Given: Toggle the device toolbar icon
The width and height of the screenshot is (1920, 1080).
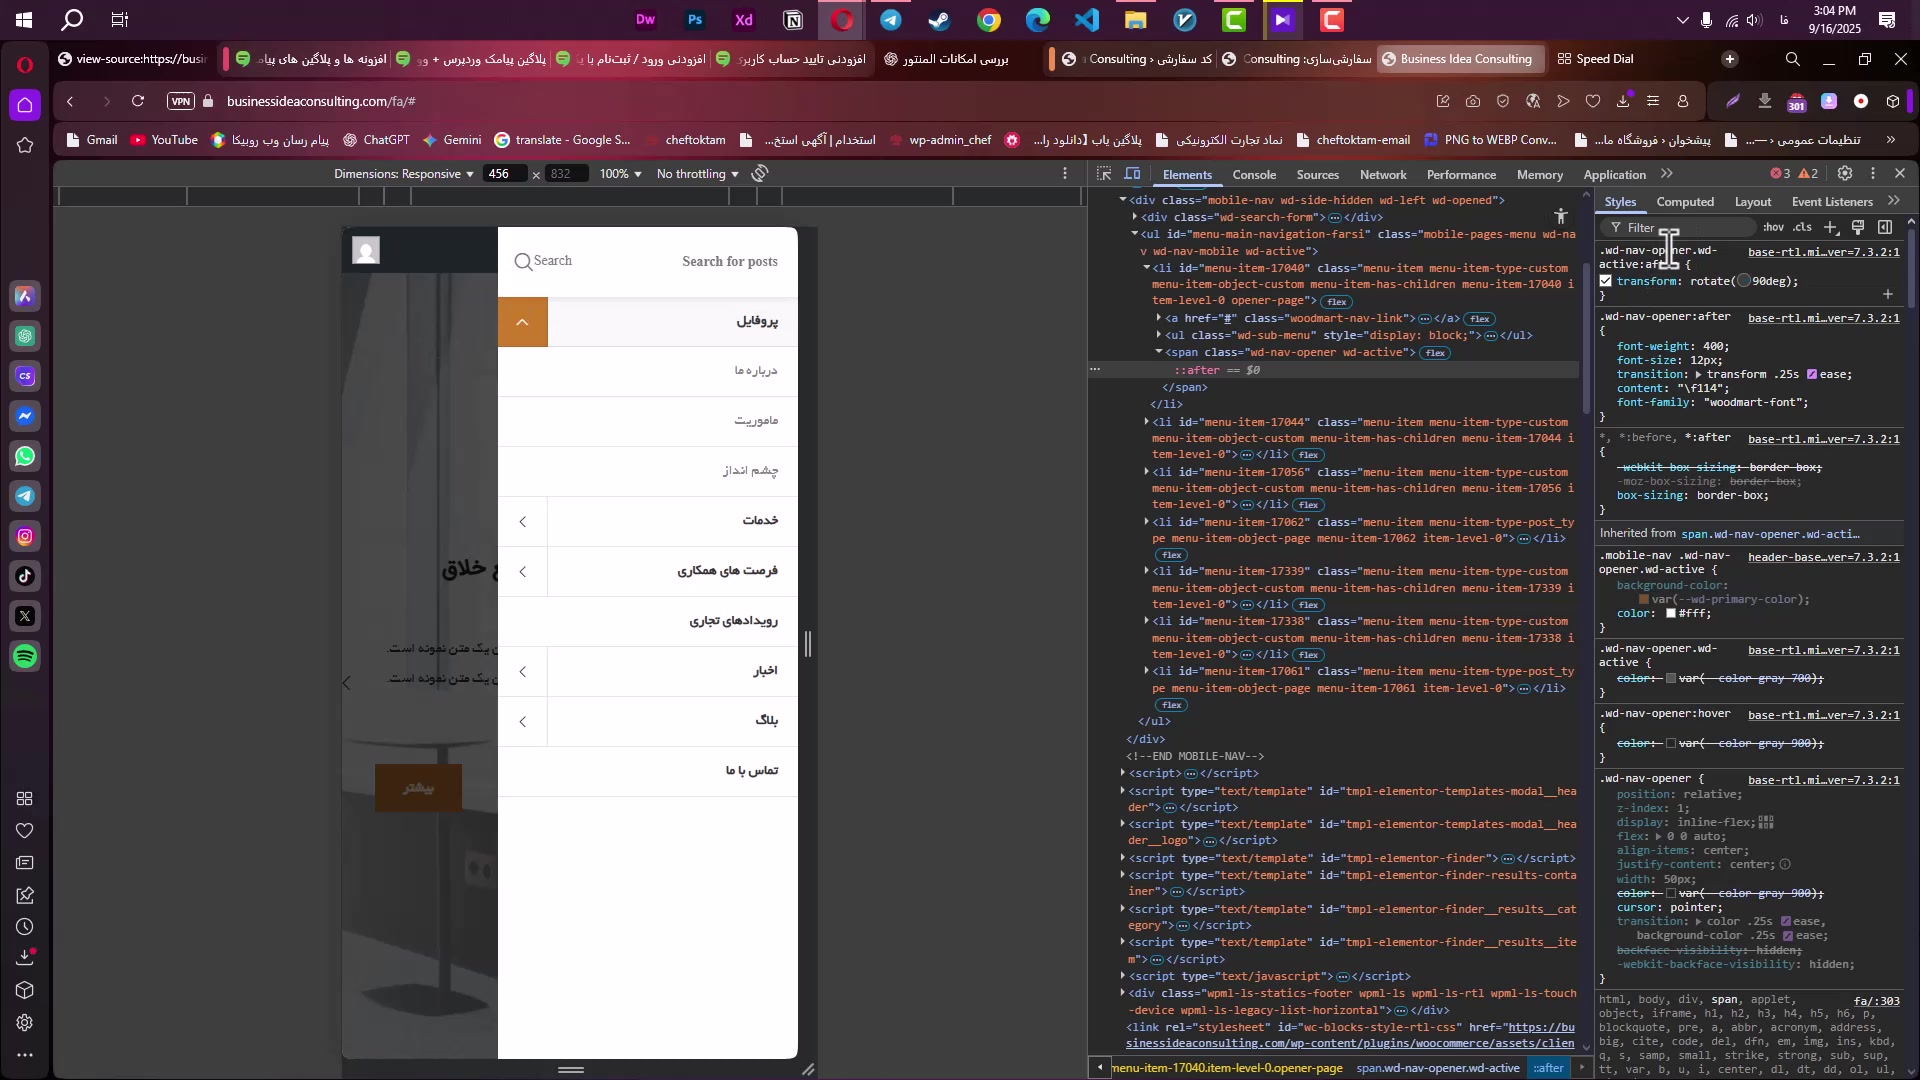Looking at the screenshot, I should pos(1132,174).
